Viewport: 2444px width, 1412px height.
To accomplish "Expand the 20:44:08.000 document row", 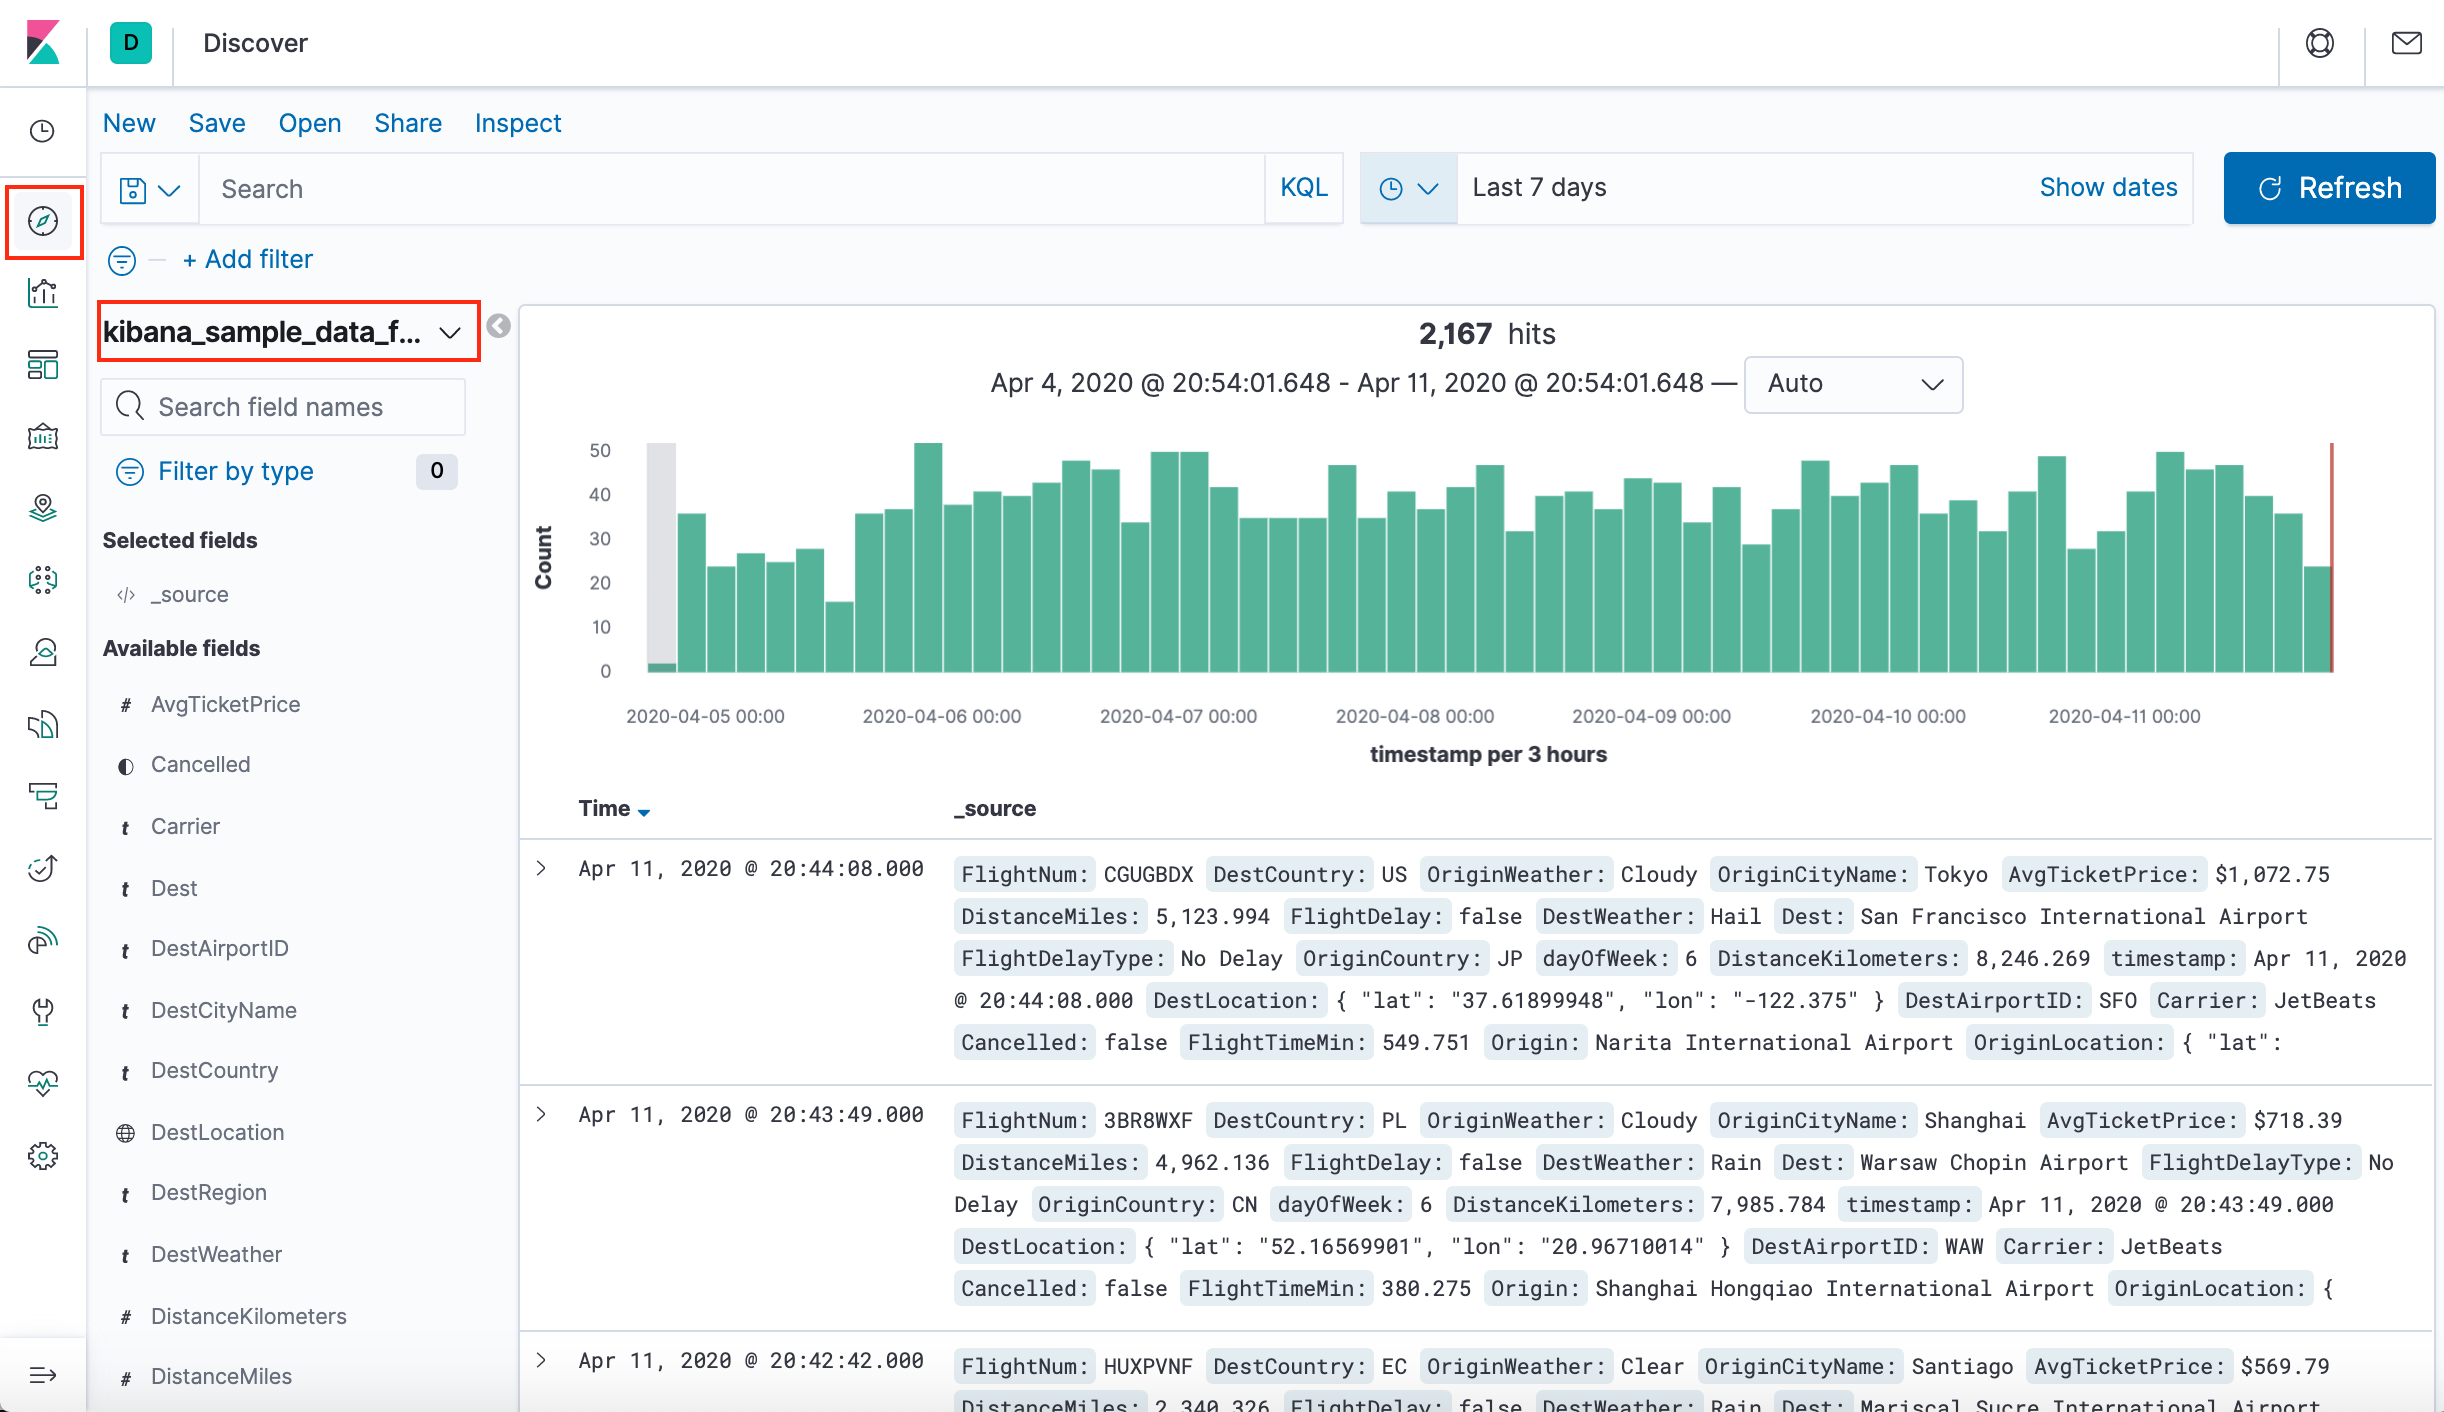I will tap(541, 868).
